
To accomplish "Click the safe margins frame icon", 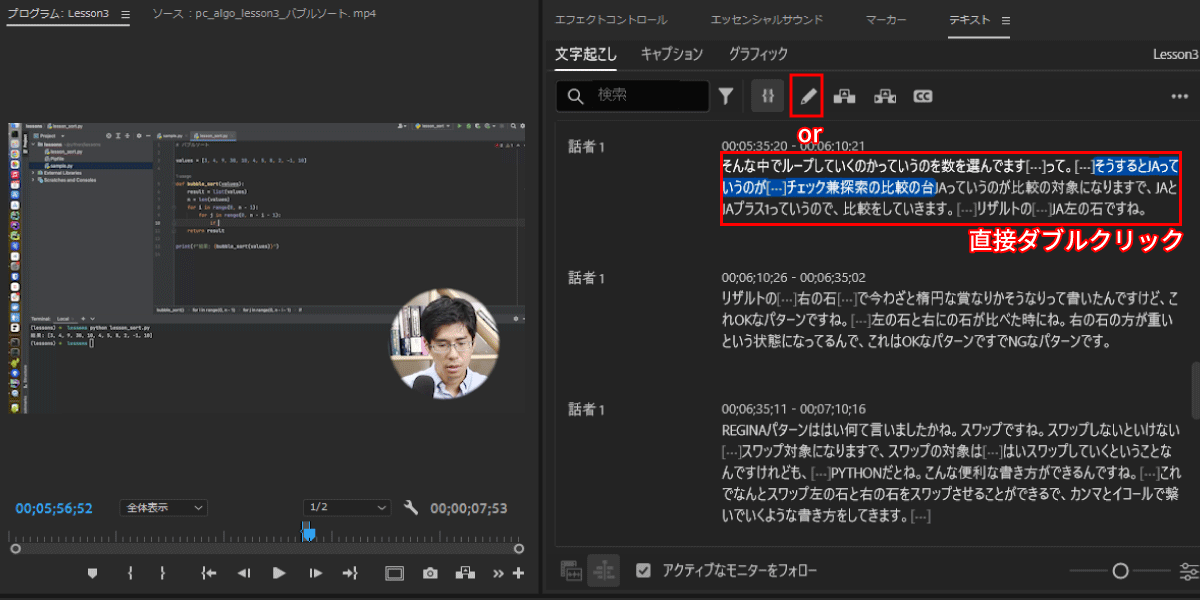I will tap(395, 573).
